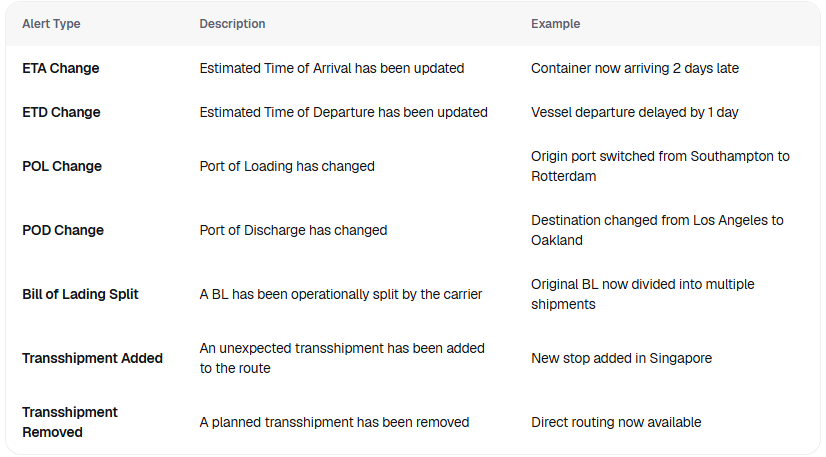Select the Transshipment Removed row label
The height and width of the screenshot is (457, 826).
70,422
